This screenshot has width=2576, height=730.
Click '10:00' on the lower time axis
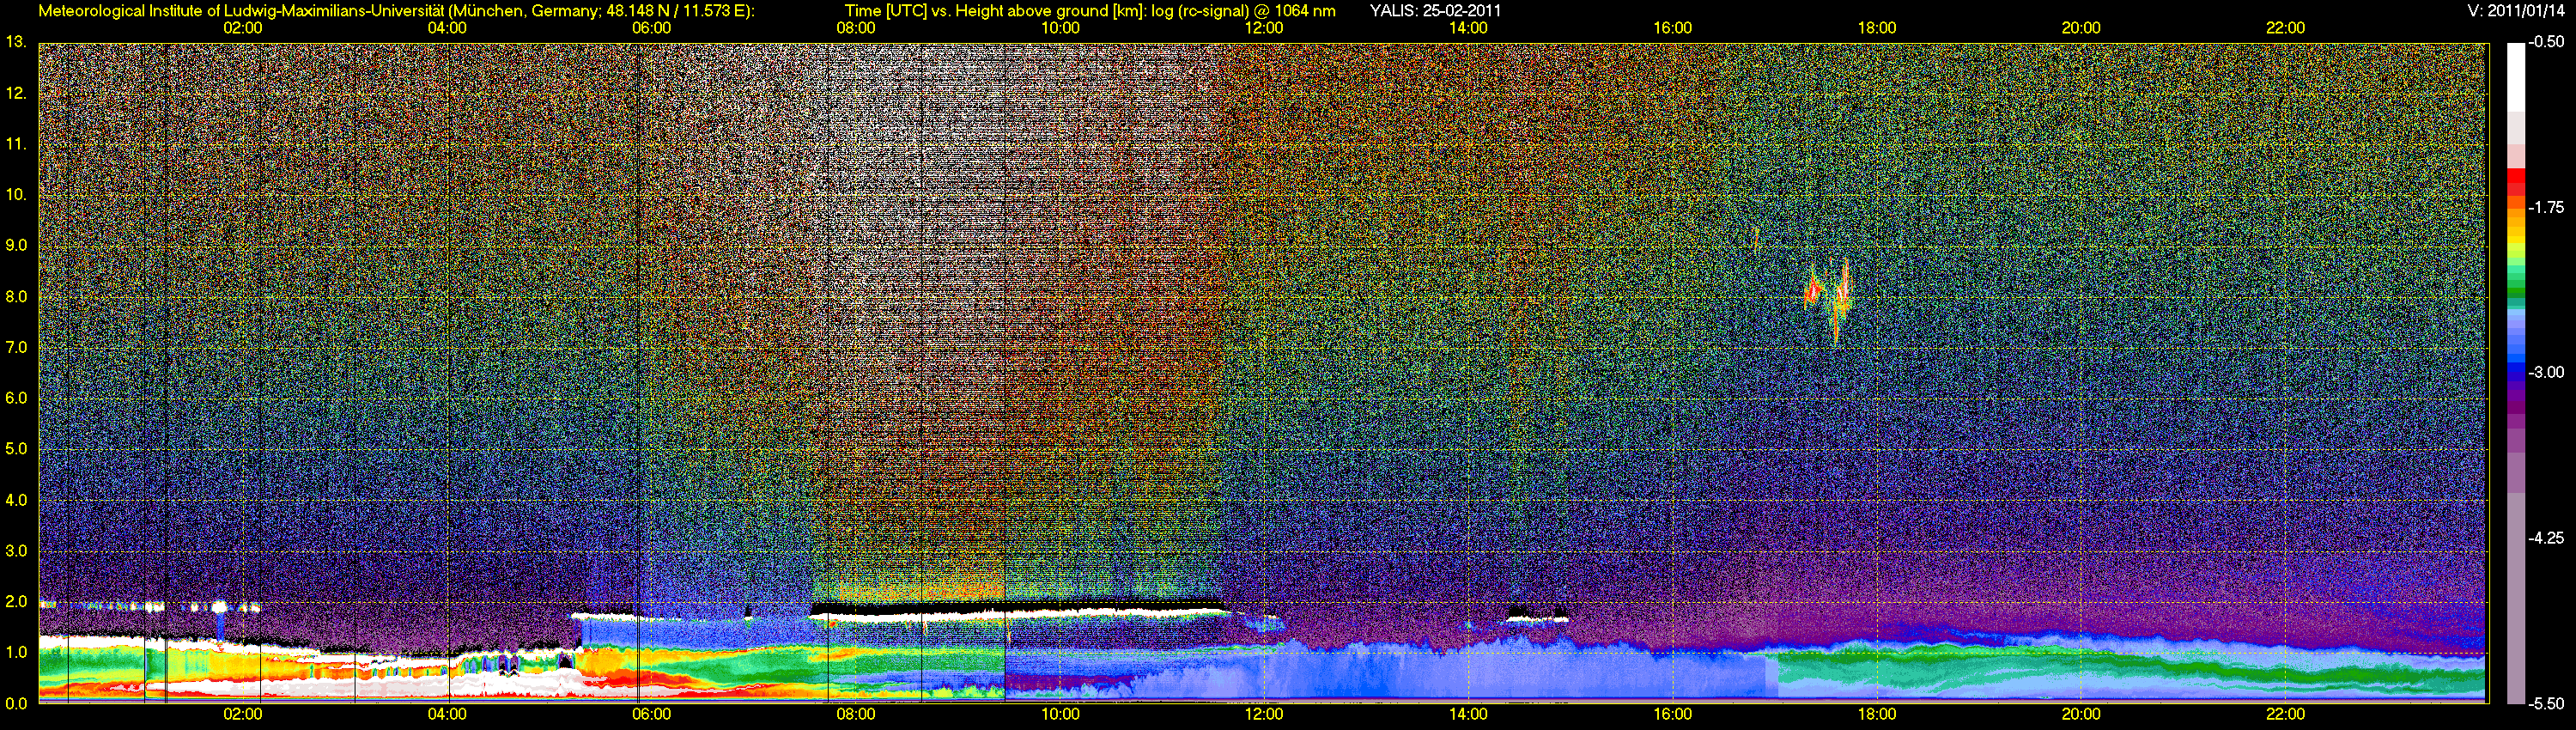(1060, 714)
